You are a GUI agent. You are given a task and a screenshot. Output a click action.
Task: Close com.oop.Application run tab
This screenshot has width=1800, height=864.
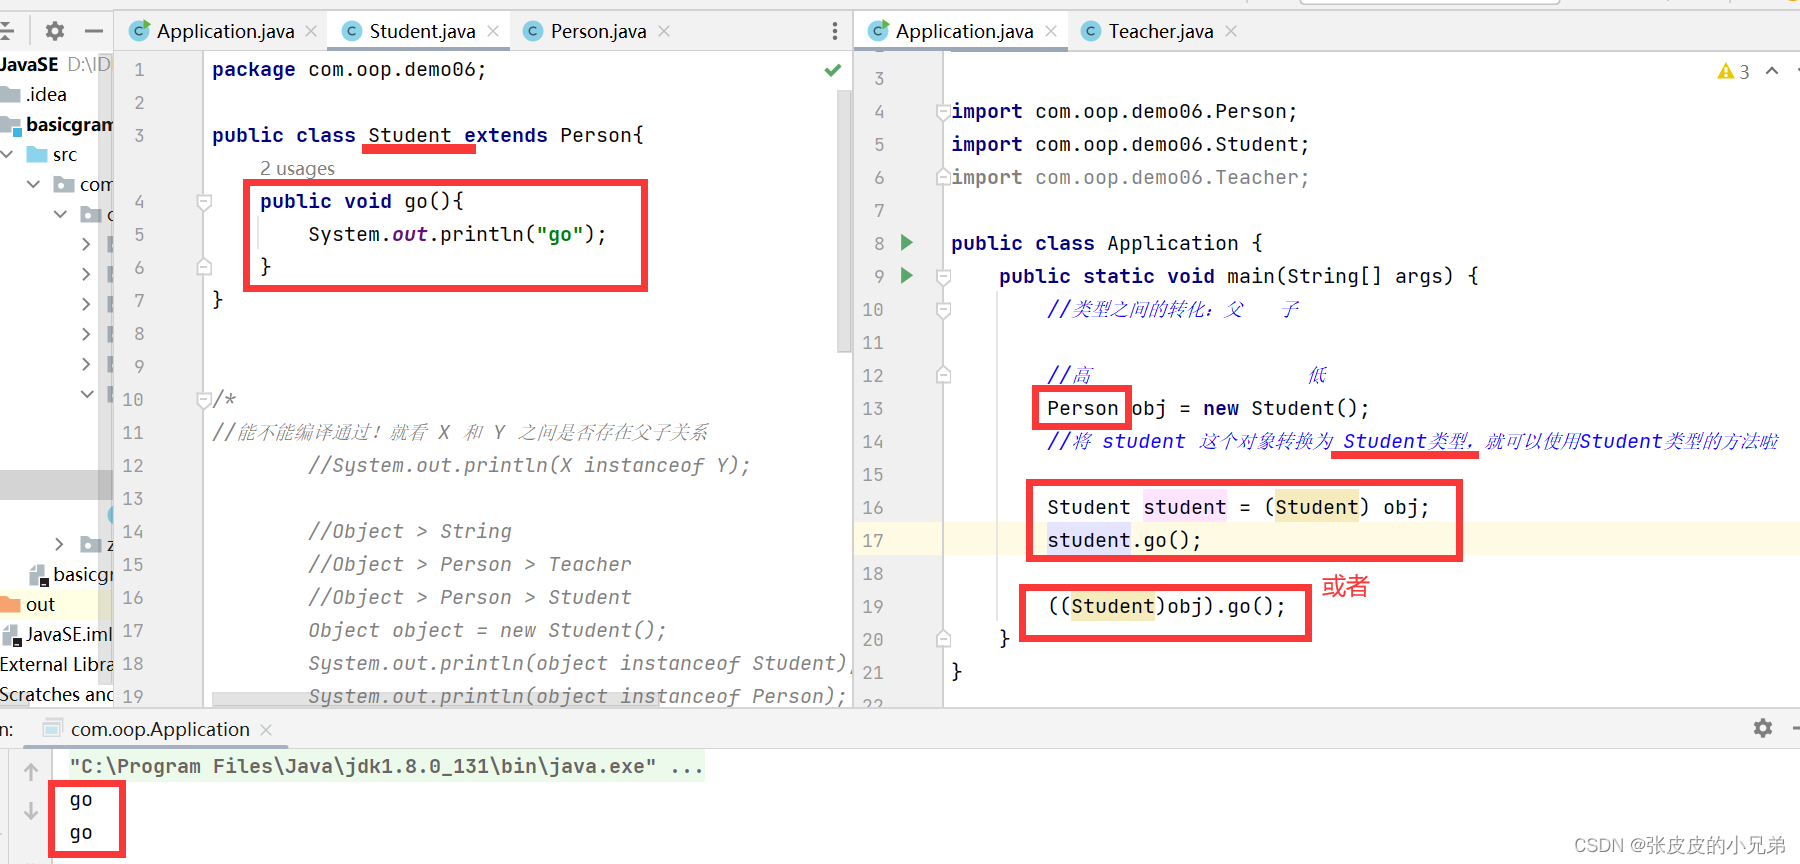coord(266,730)
